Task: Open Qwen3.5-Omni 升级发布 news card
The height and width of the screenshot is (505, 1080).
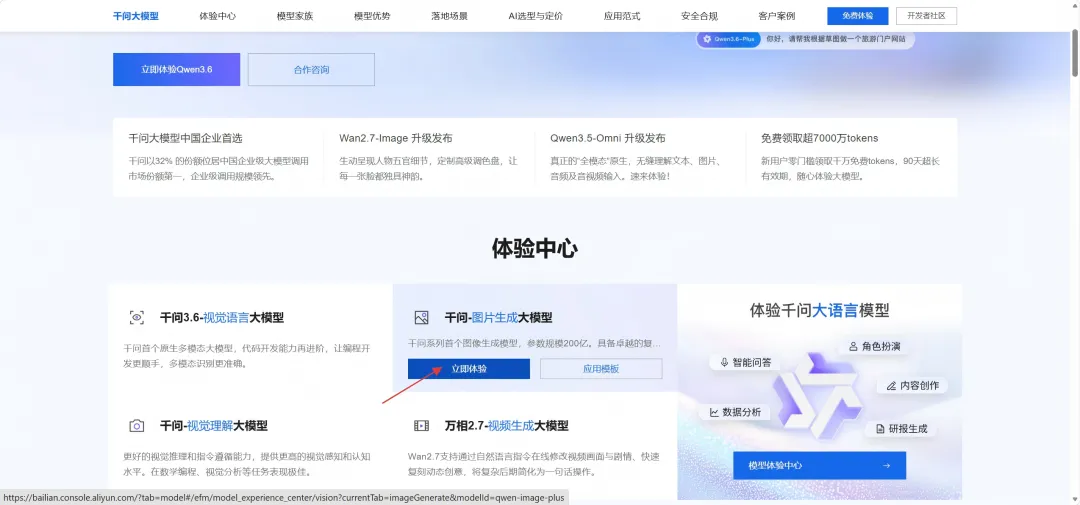Action: point(640,157)
